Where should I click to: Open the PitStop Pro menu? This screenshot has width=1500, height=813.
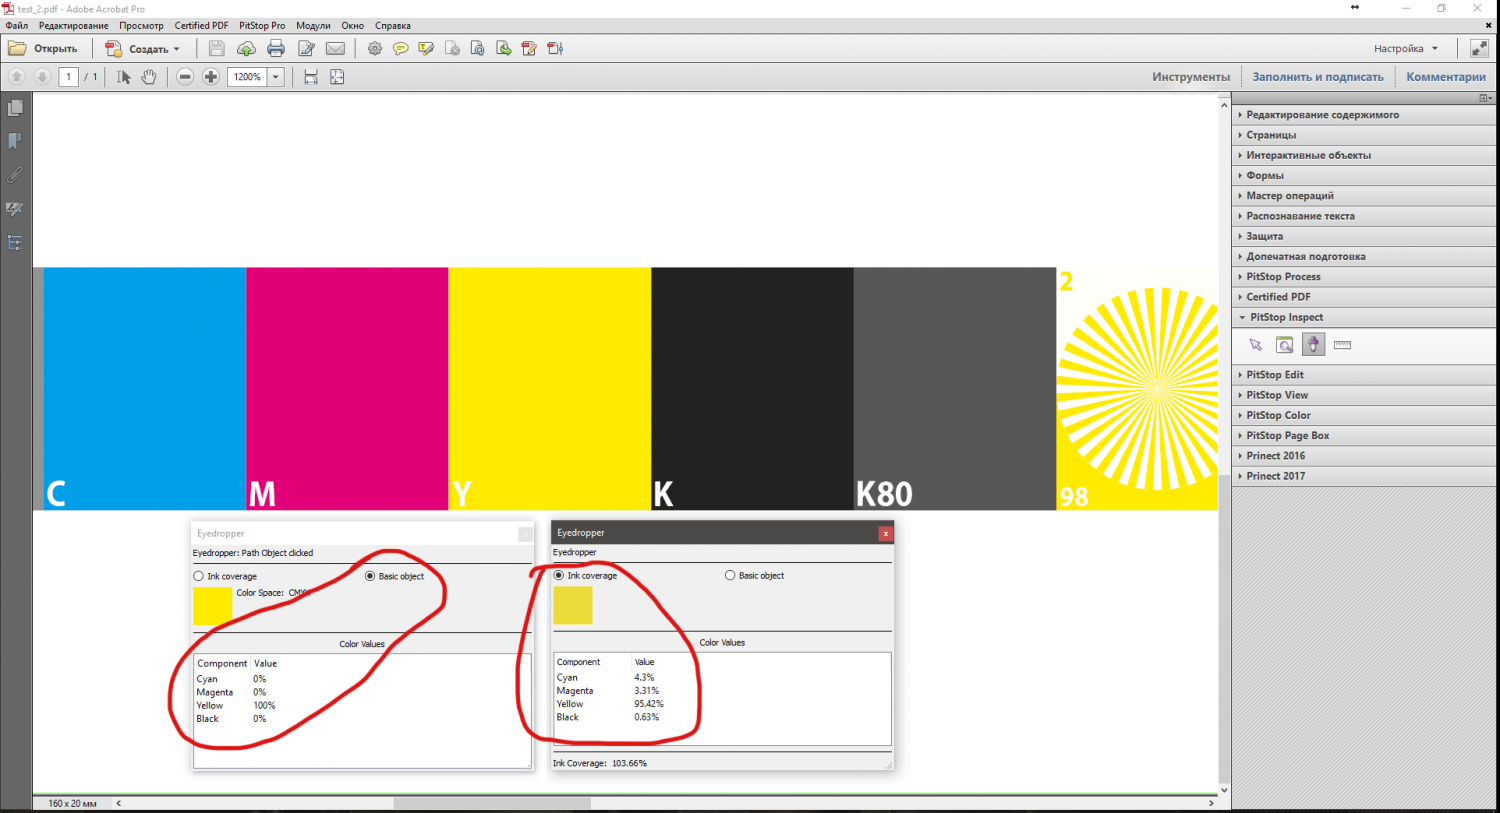(x=262, y=25)
